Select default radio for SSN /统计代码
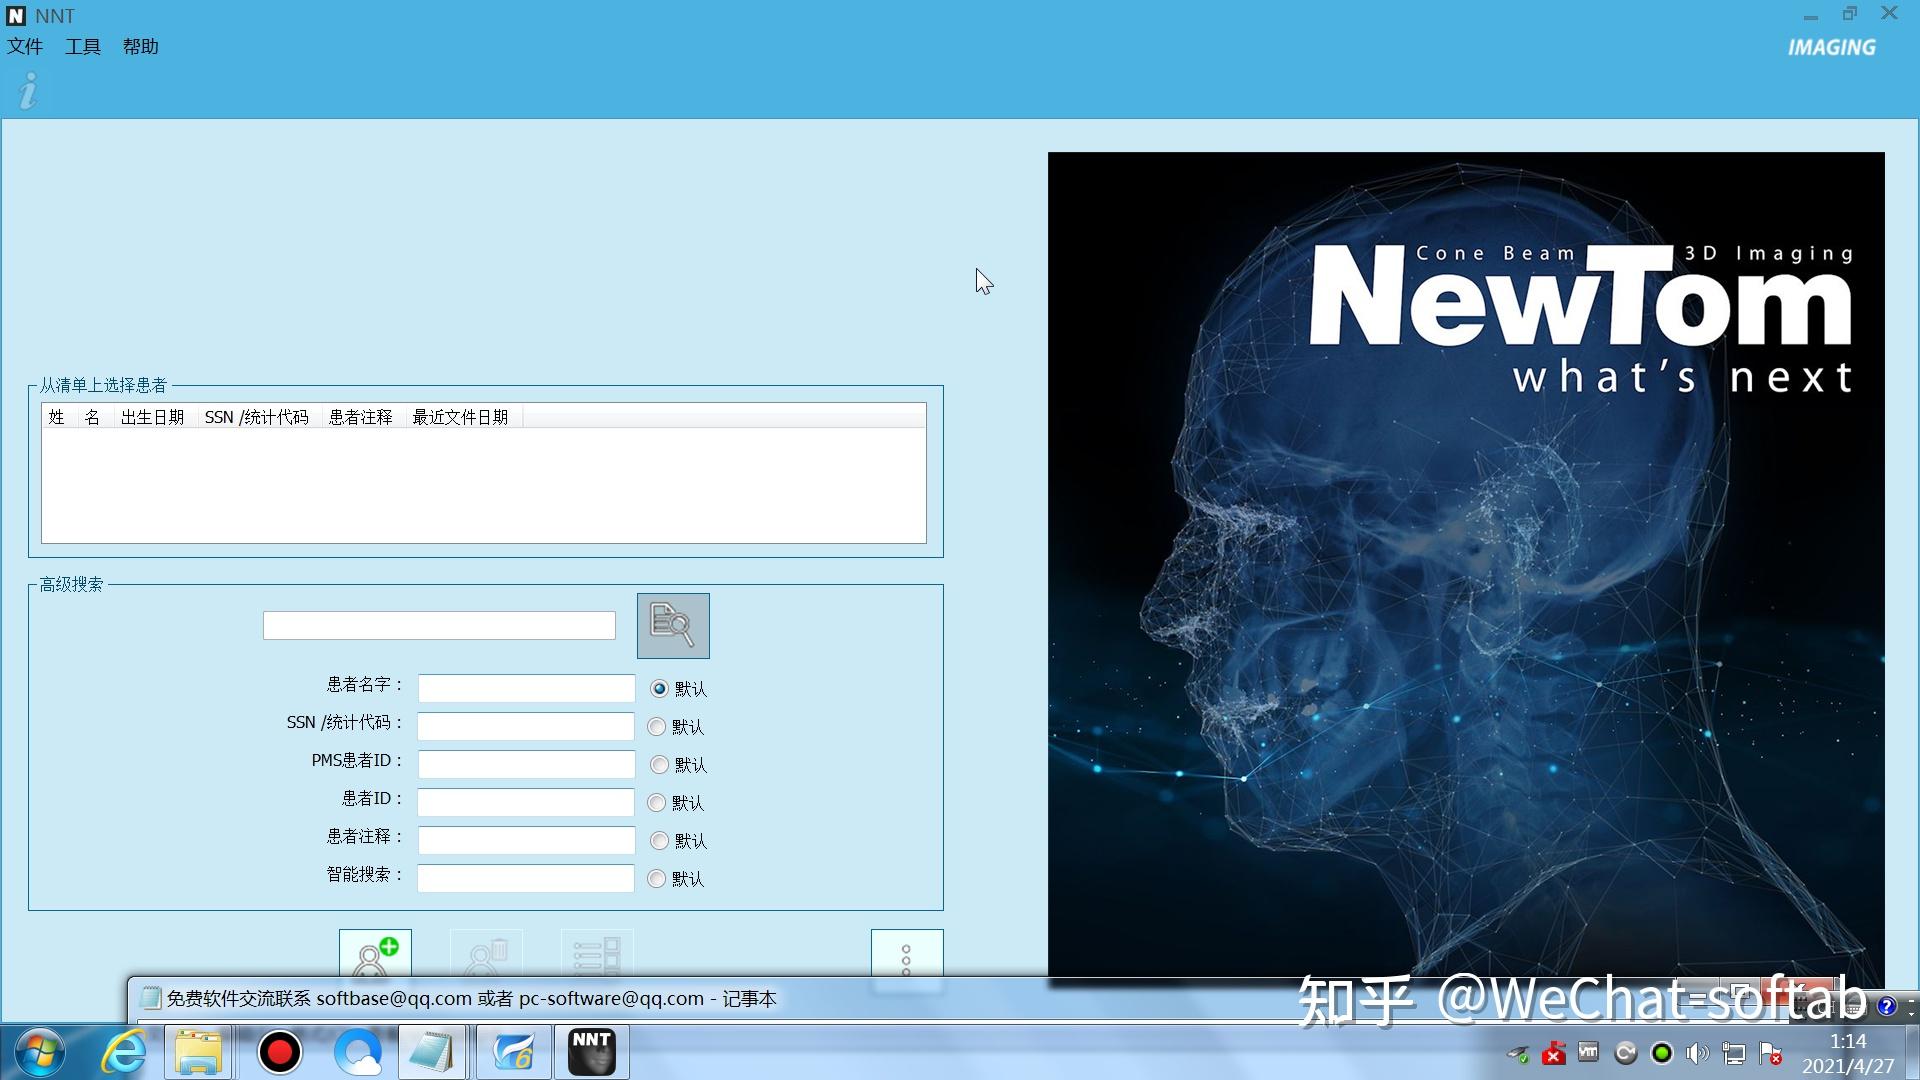The image size is (1920, 1080). click(x=656, y=727)
